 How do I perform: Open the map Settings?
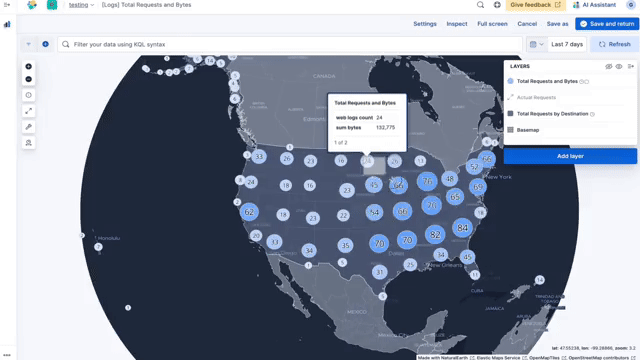click(425, 24)
